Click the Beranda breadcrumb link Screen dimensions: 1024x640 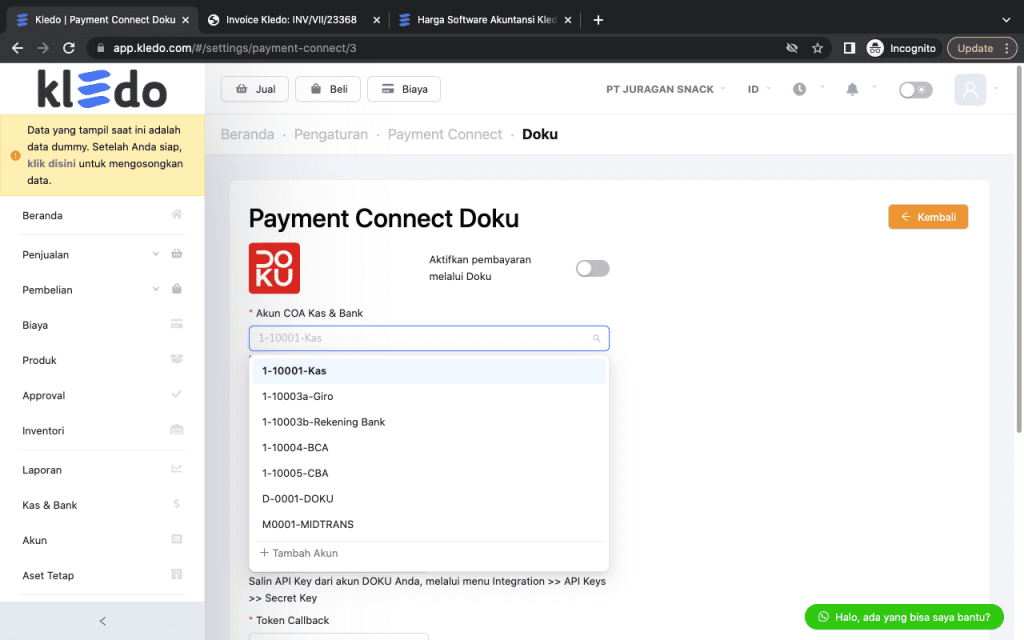247,134
